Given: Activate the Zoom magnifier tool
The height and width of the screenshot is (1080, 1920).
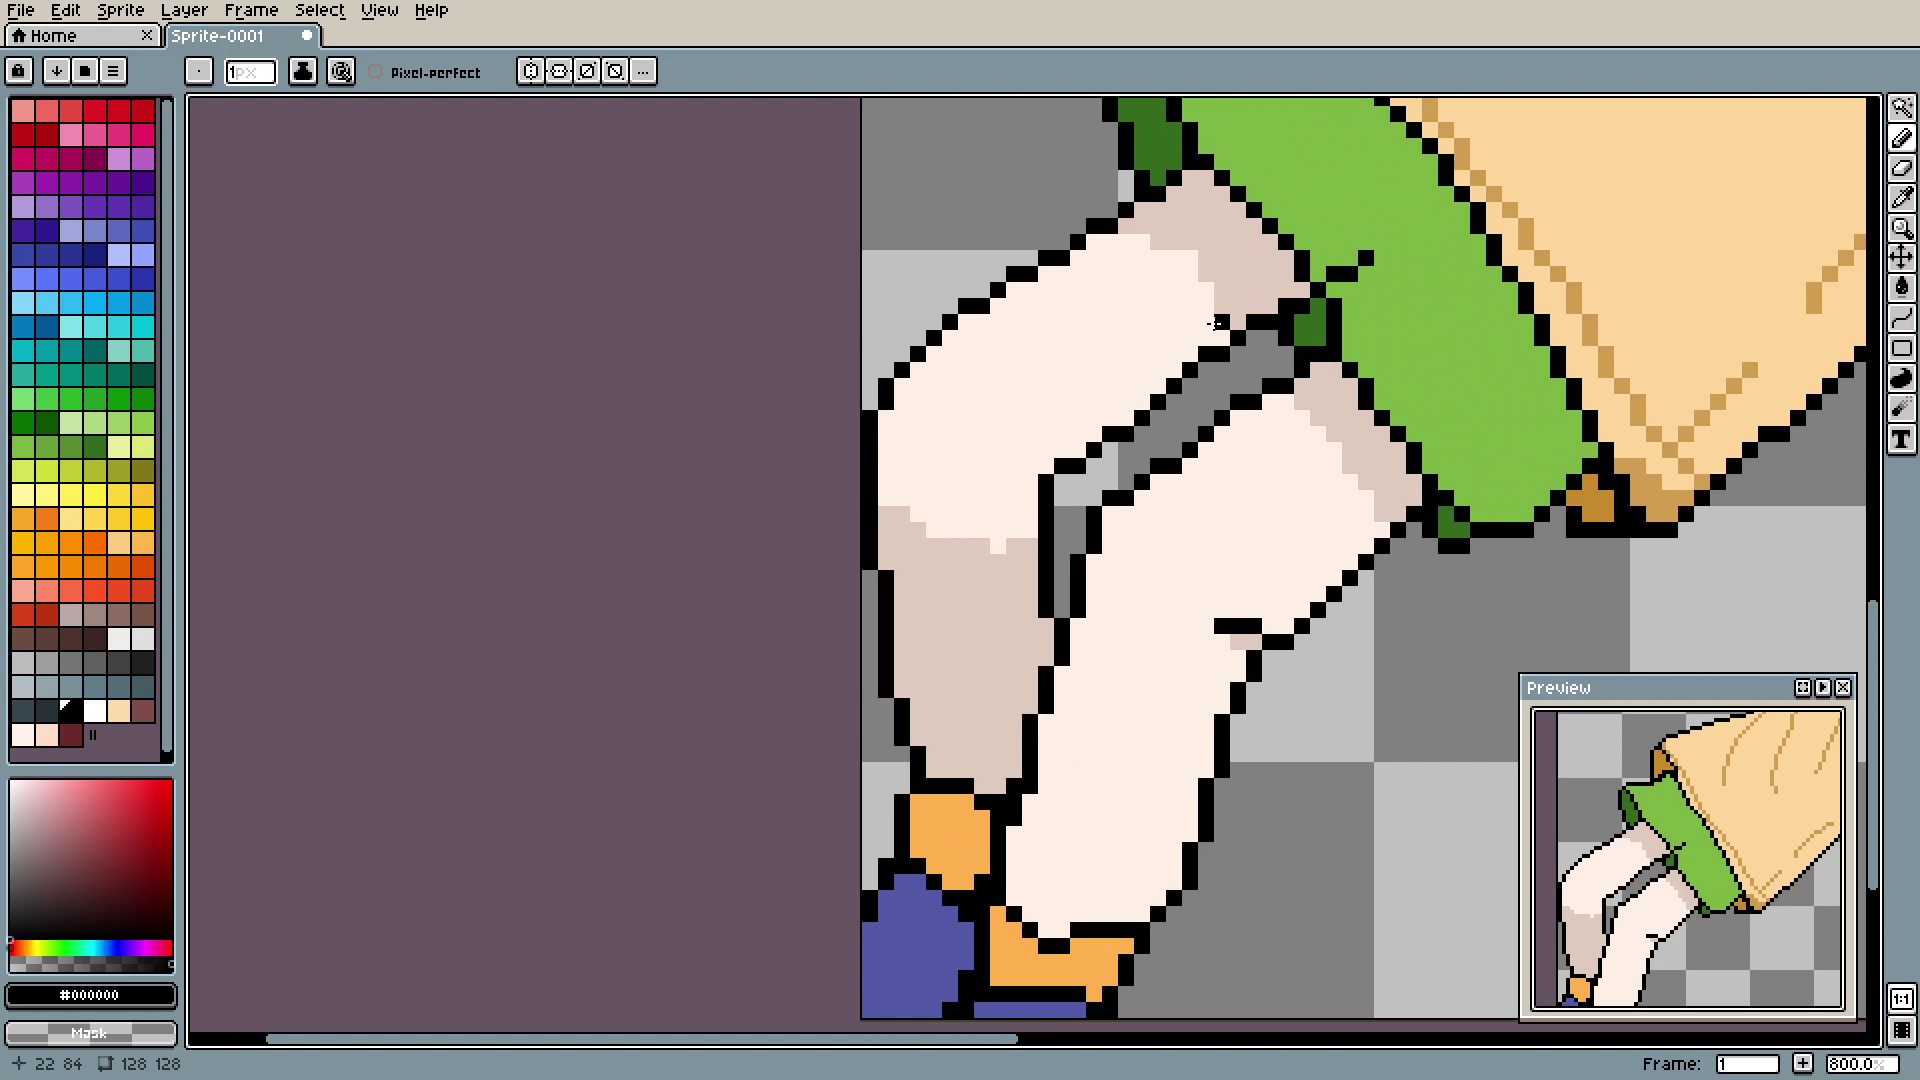Looking at the screenshot, I should point(1901,228).
